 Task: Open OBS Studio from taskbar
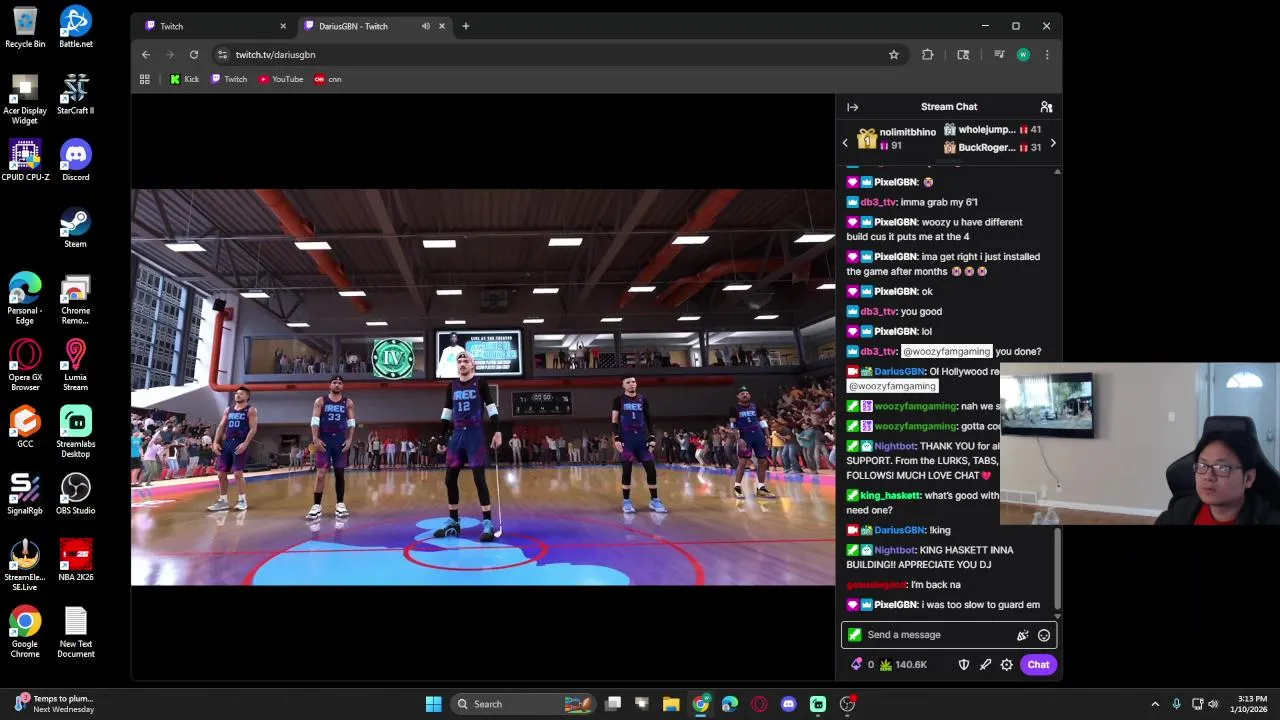[847, 704]
